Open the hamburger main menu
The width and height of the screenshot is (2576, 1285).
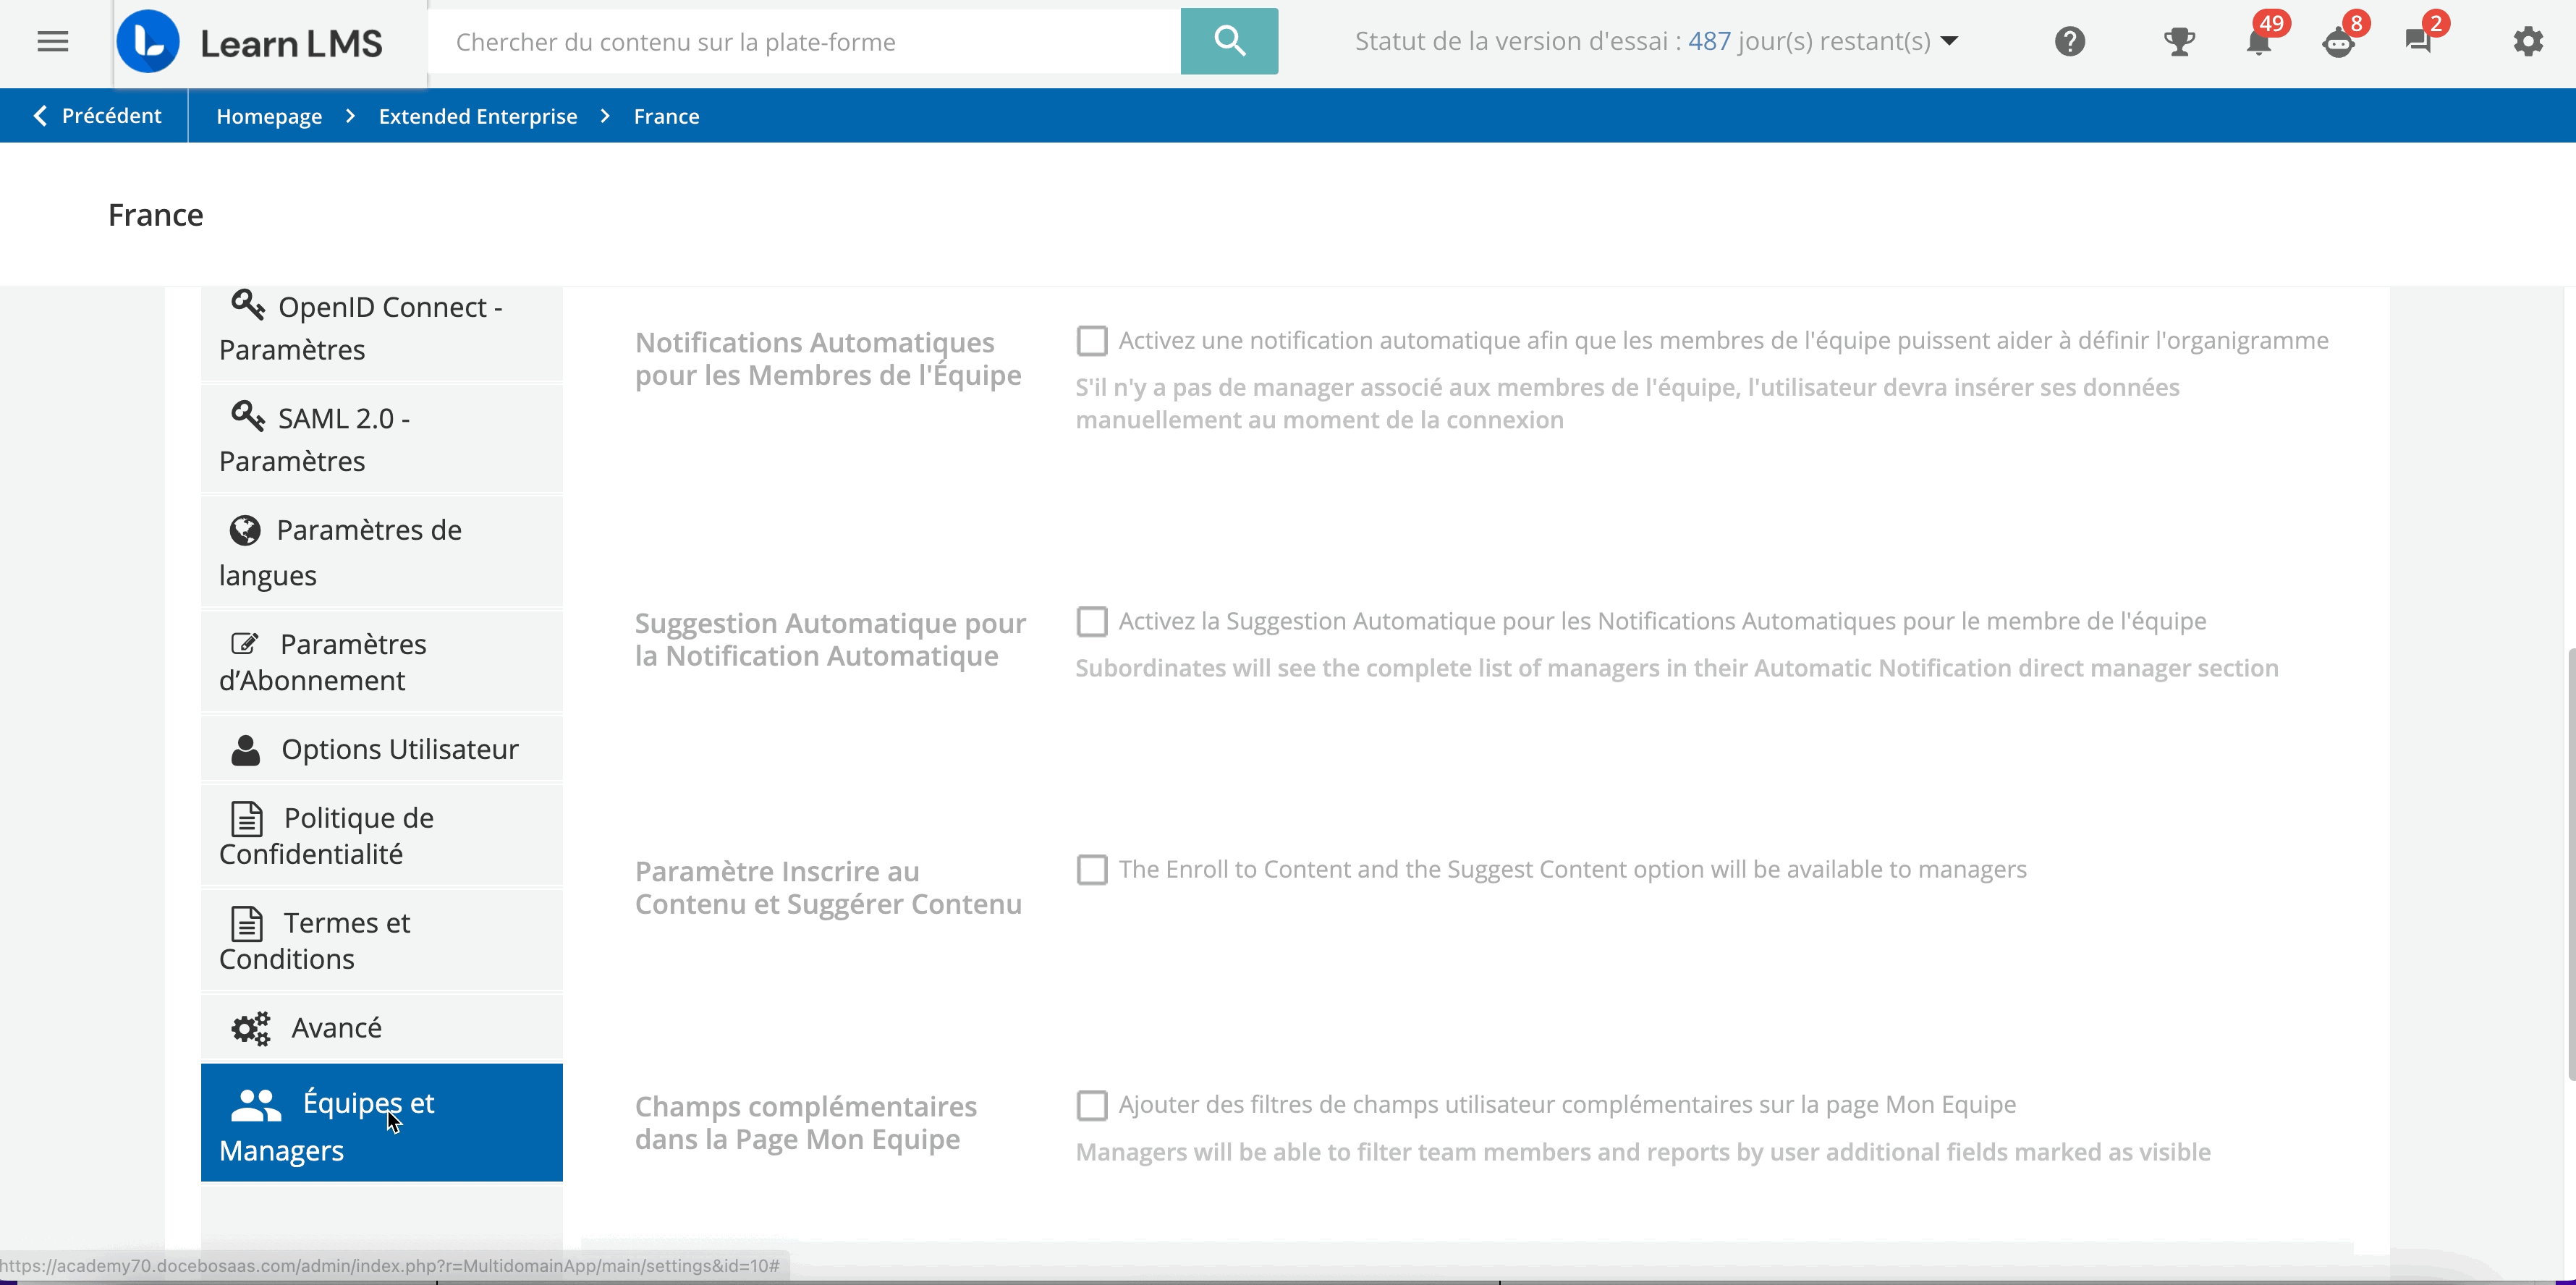[53, 42]
